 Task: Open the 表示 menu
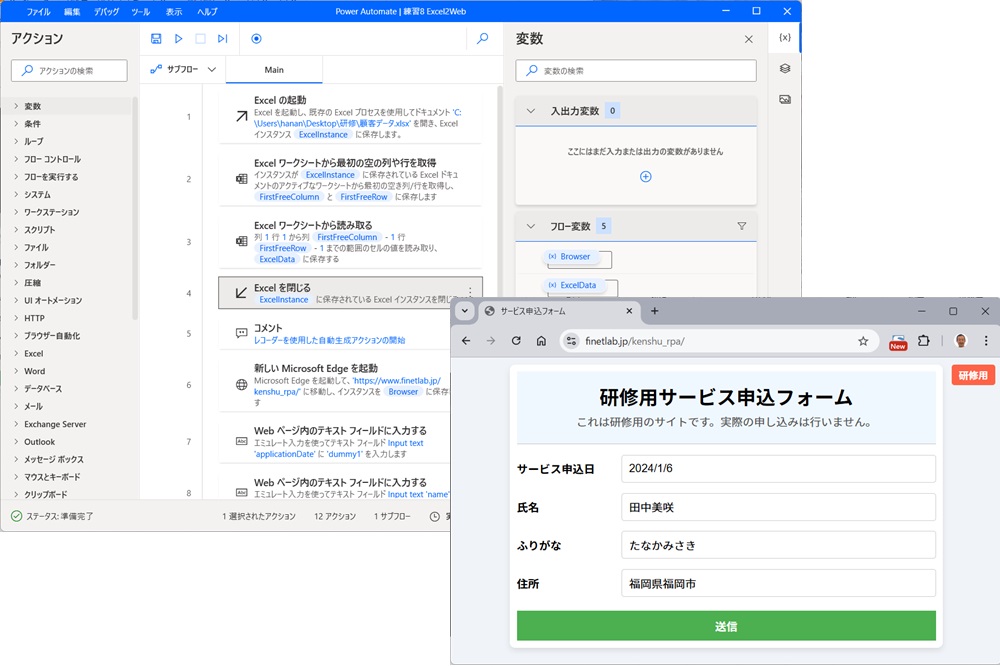pyautogui.click(x=173, y=11)
